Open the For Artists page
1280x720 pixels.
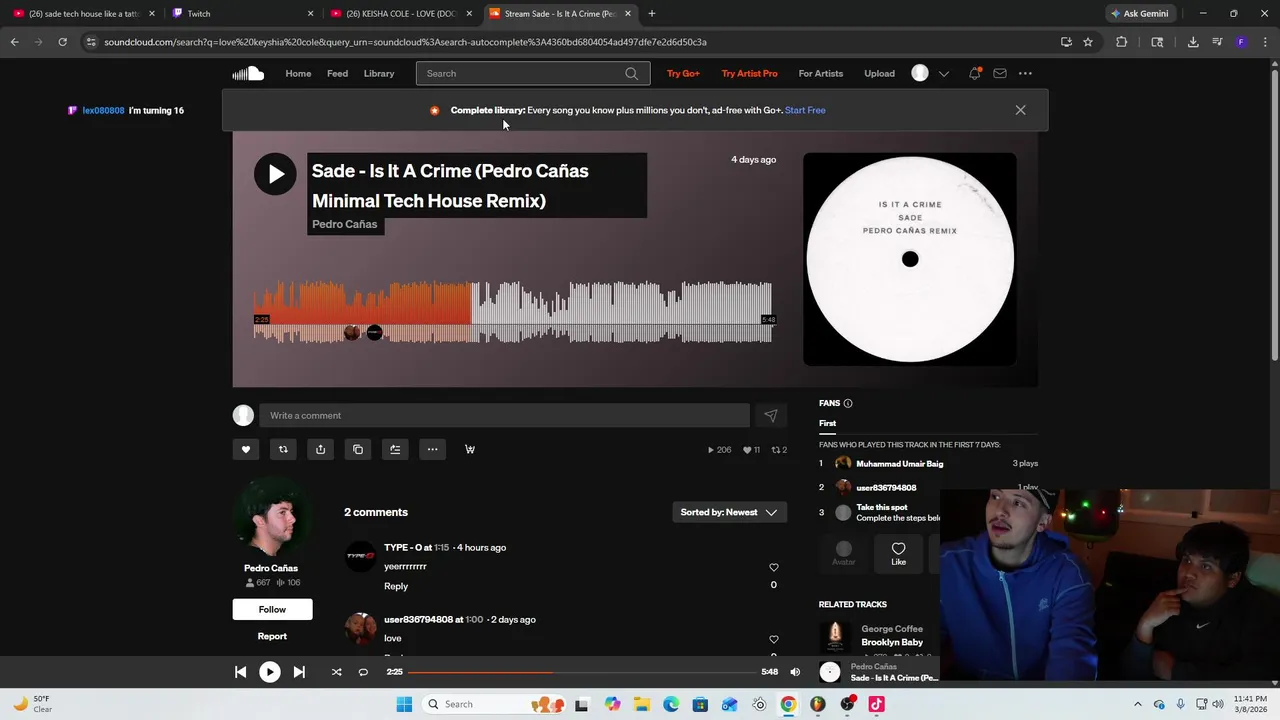[x=820, y=73]
